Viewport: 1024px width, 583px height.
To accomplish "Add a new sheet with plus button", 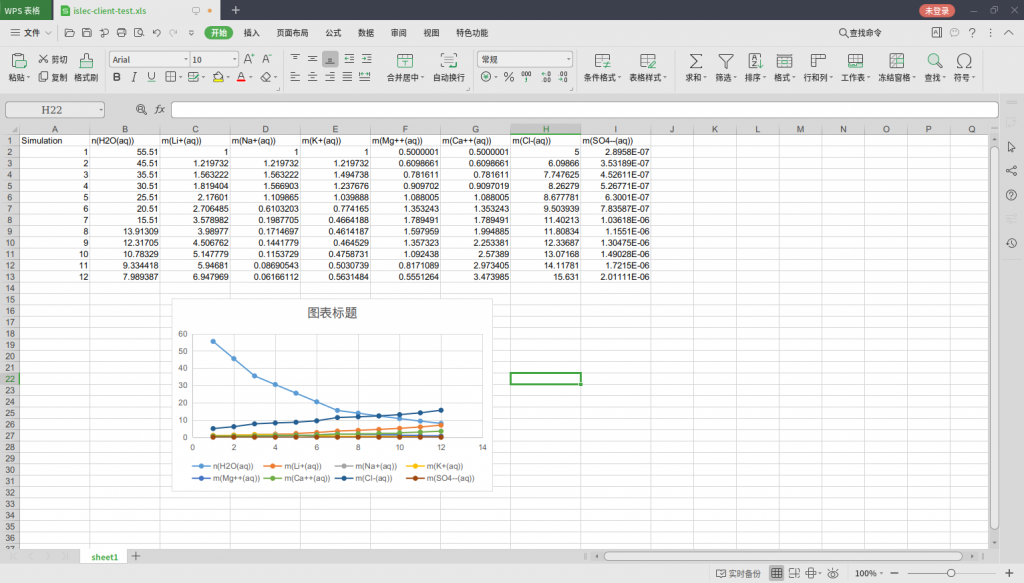I will tap(136, 556).
